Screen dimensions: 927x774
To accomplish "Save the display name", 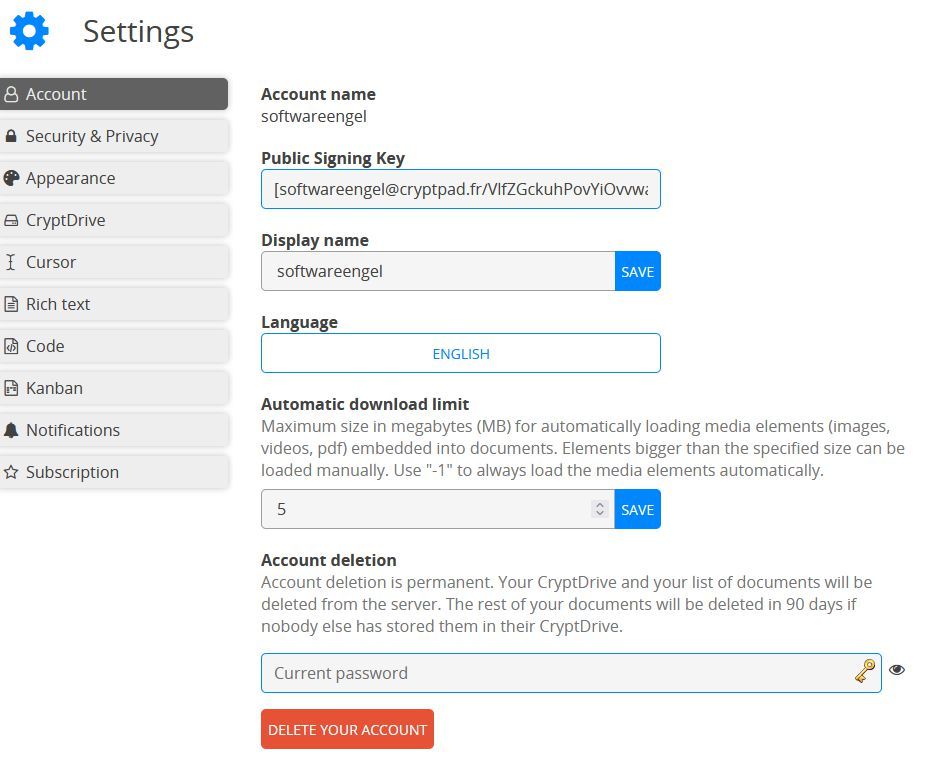I will [x=637, y=271].
